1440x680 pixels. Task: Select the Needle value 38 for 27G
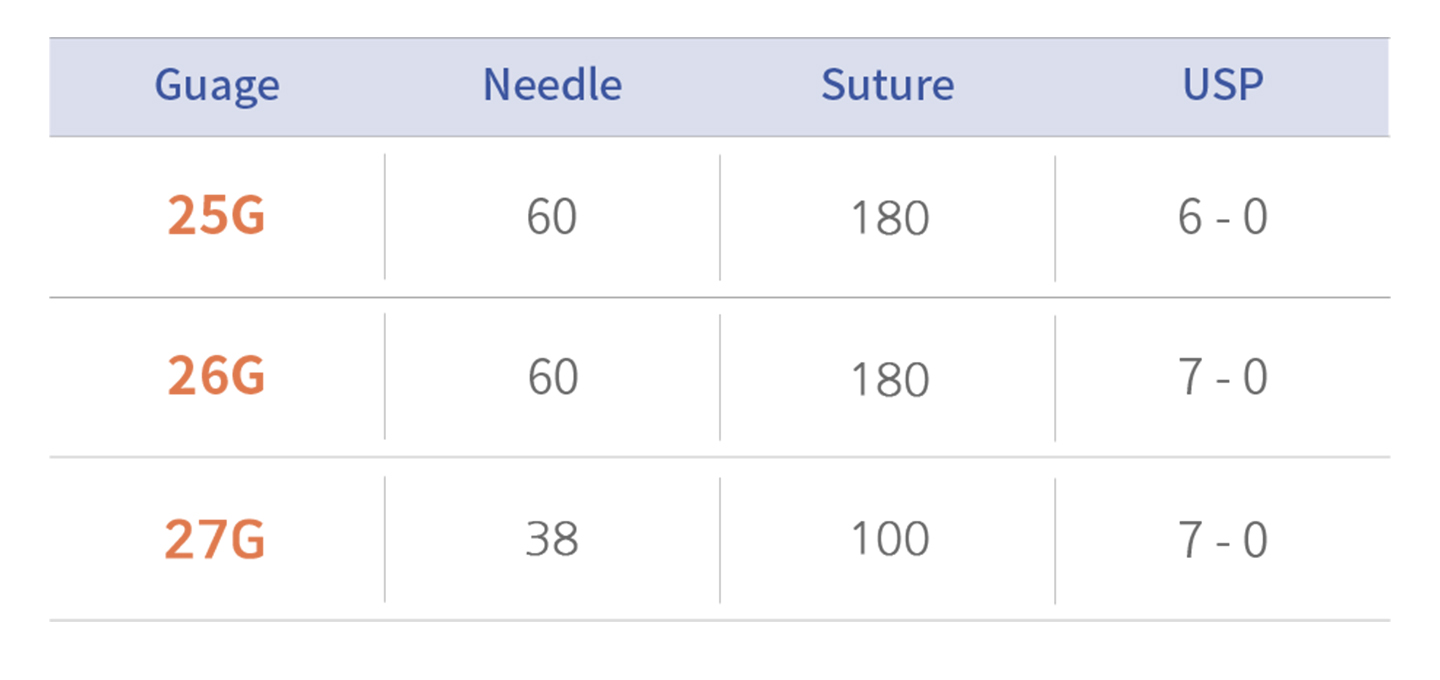click(552, 540)
